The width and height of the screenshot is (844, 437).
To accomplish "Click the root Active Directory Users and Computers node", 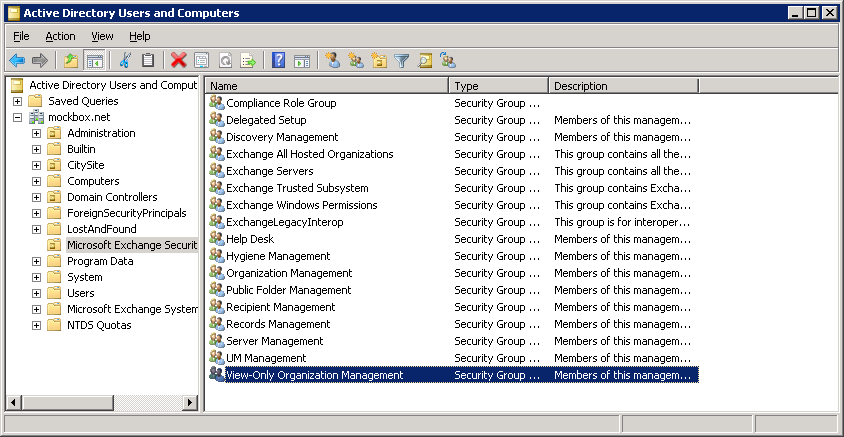I will [112, 85].
